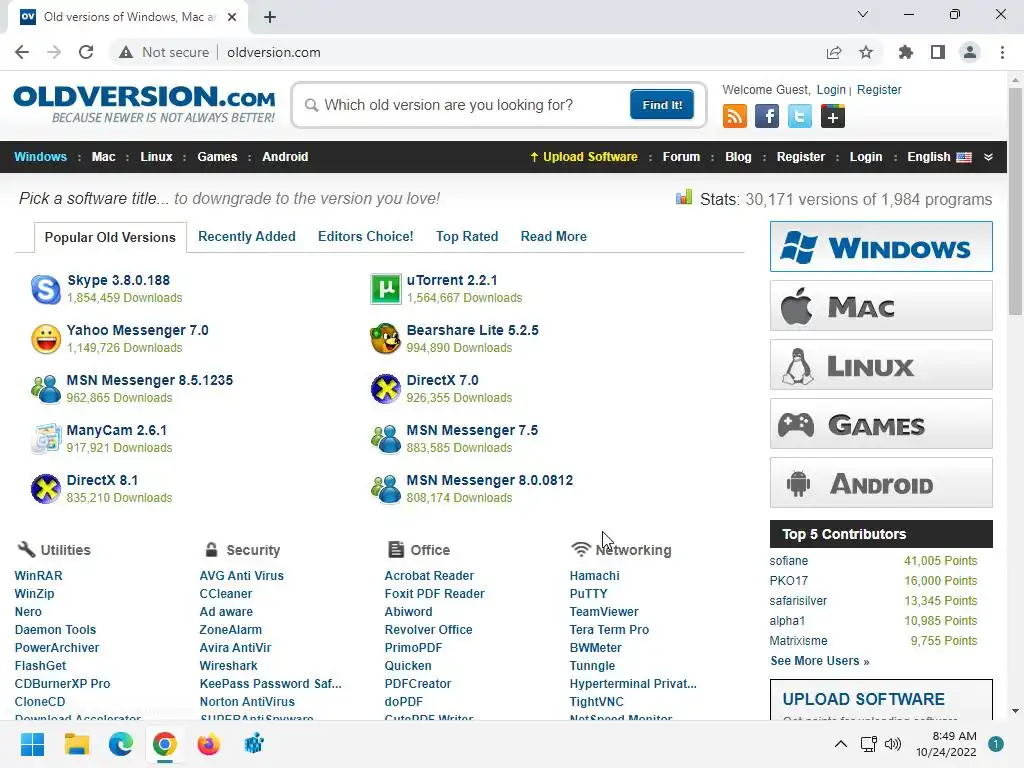Open Linux in the navigation bar

tap(156, 157)
